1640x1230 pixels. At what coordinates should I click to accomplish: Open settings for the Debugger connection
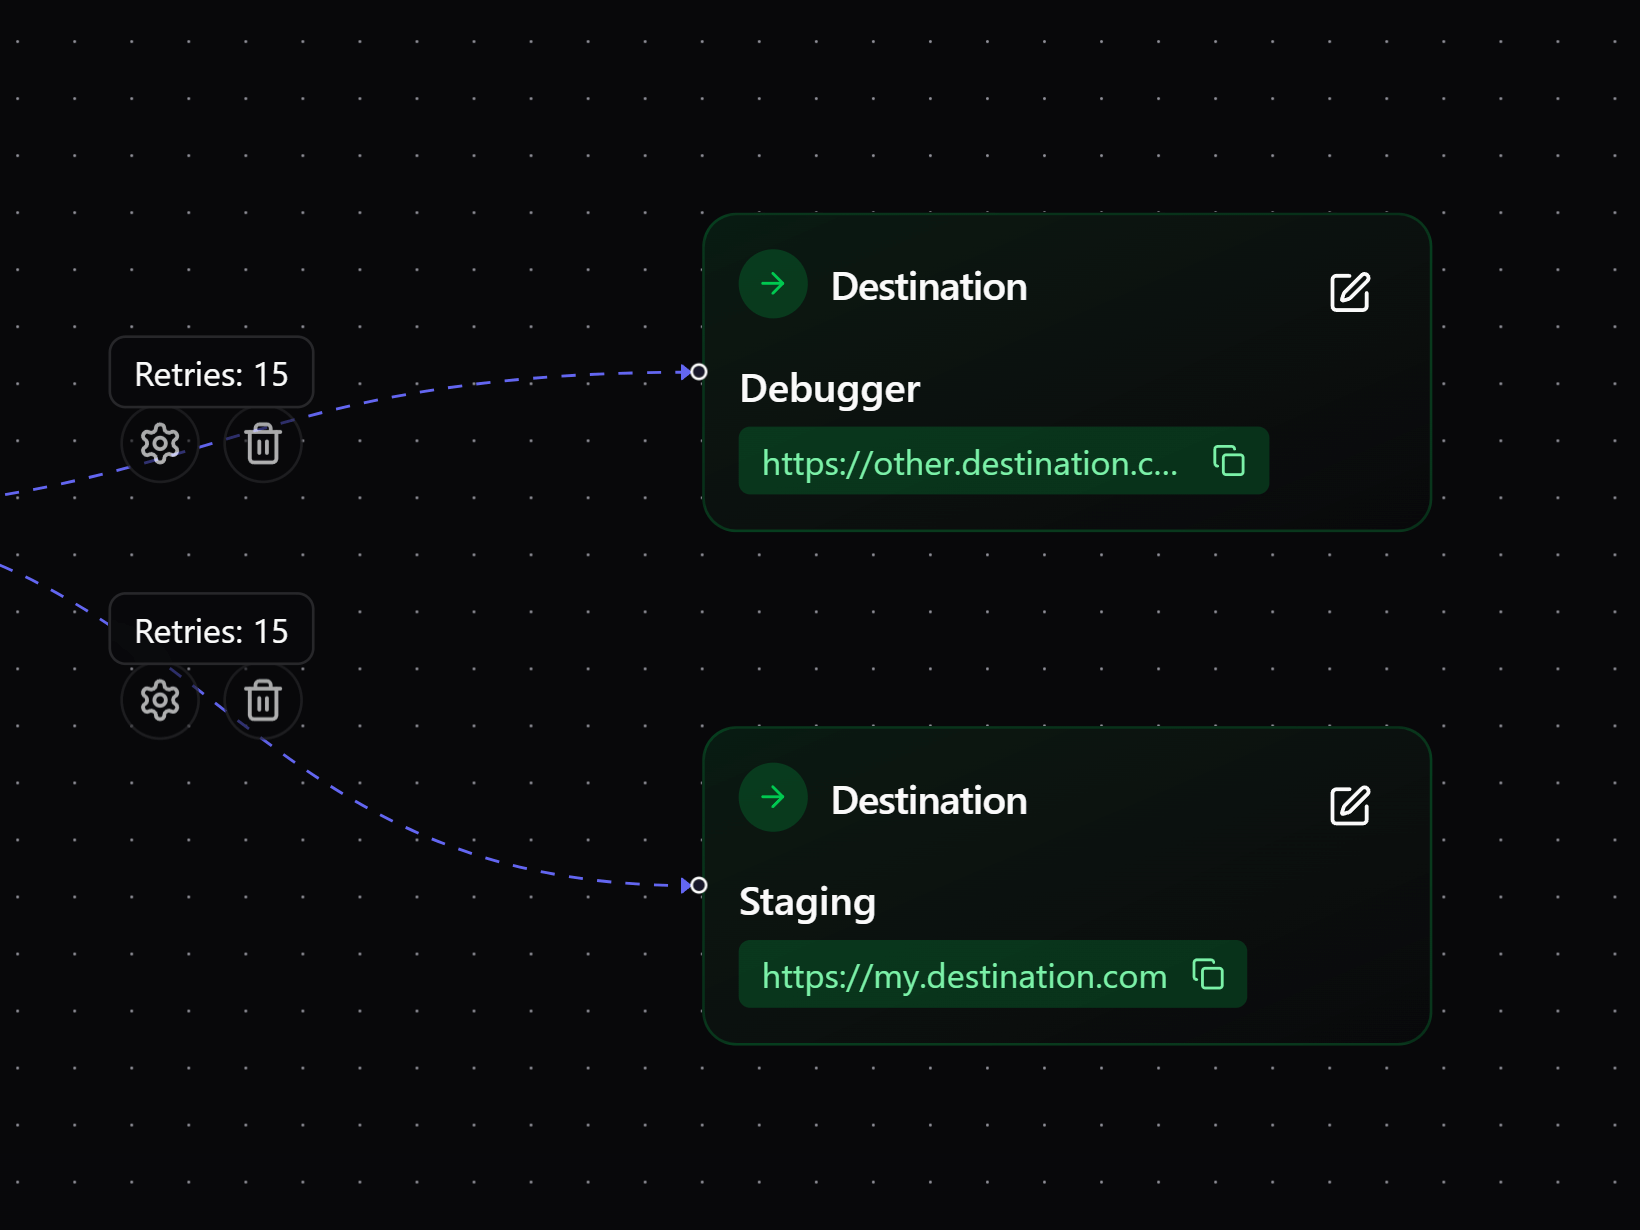pos(160,443)
